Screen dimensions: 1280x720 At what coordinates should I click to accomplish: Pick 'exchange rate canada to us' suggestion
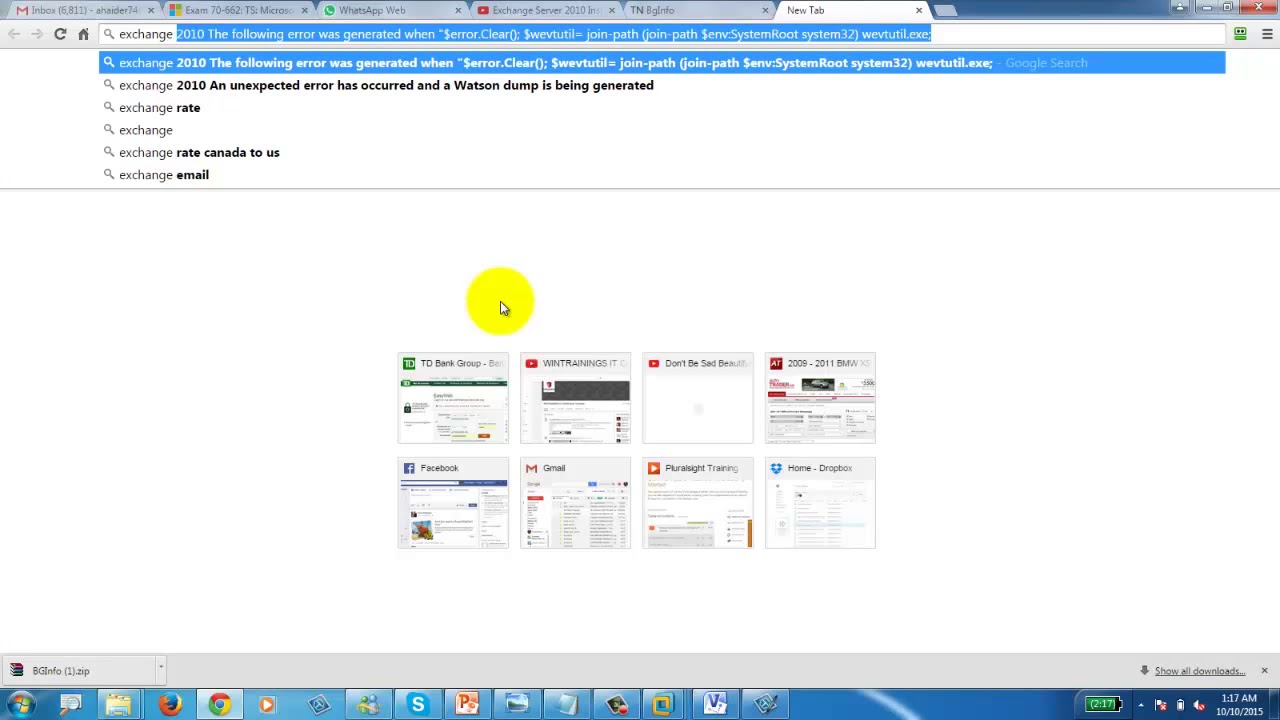pos(662,152)
